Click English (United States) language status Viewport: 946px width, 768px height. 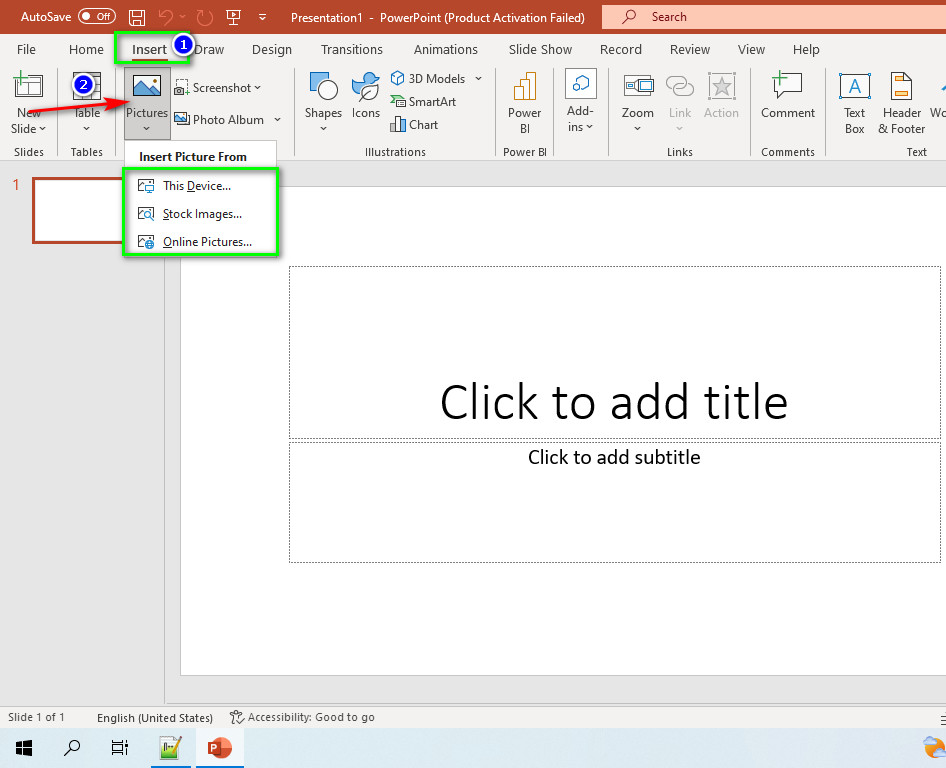pos(154,717)
